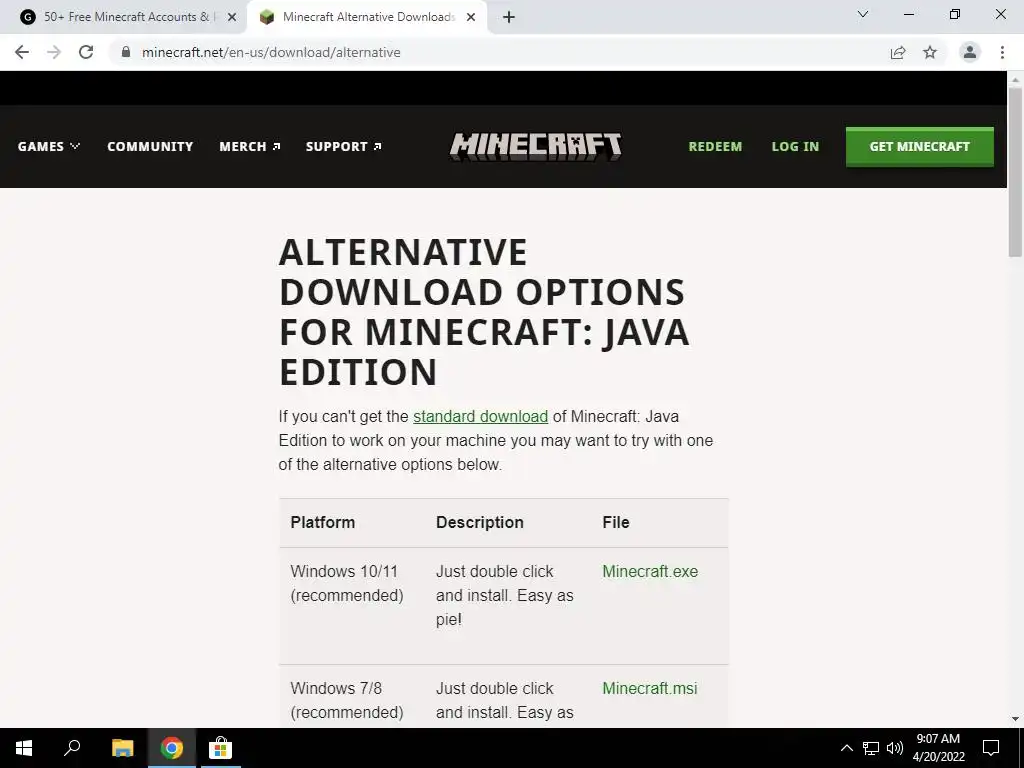The height and width of the screenshot is (768, 1024).
Task: Open the COMMUNITY menu item
Action: coord(150,146)
